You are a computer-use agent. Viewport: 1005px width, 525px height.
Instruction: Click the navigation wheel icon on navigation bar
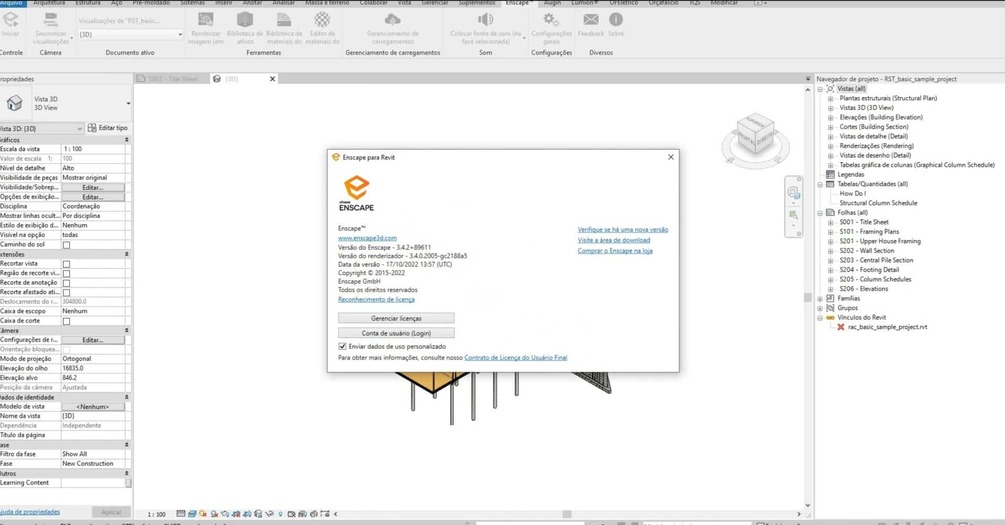[793, 192]
